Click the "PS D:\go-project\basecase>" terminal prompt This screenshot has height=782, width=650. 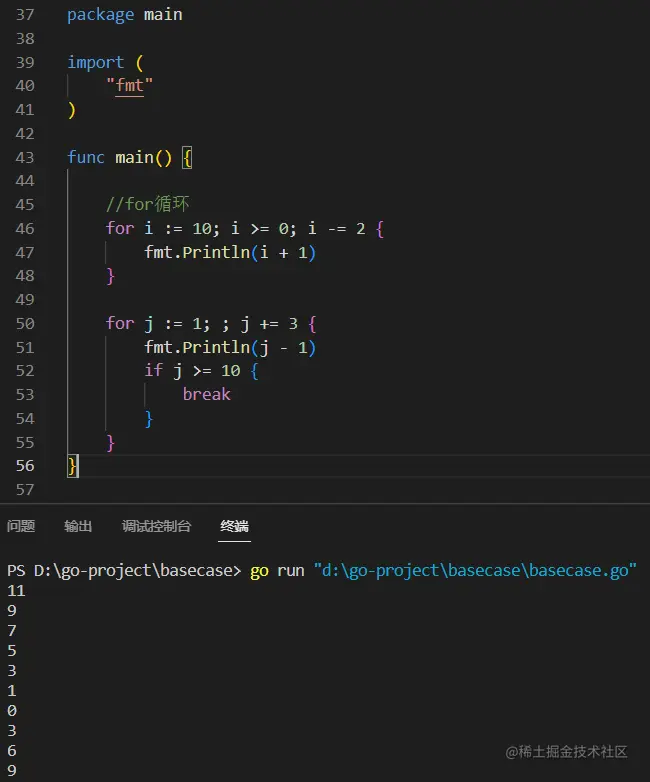(124, 571)
